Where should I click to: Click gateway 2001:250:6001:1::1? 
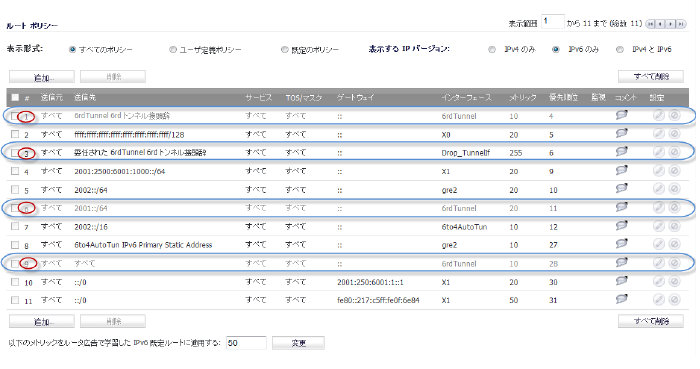[370, 282]
